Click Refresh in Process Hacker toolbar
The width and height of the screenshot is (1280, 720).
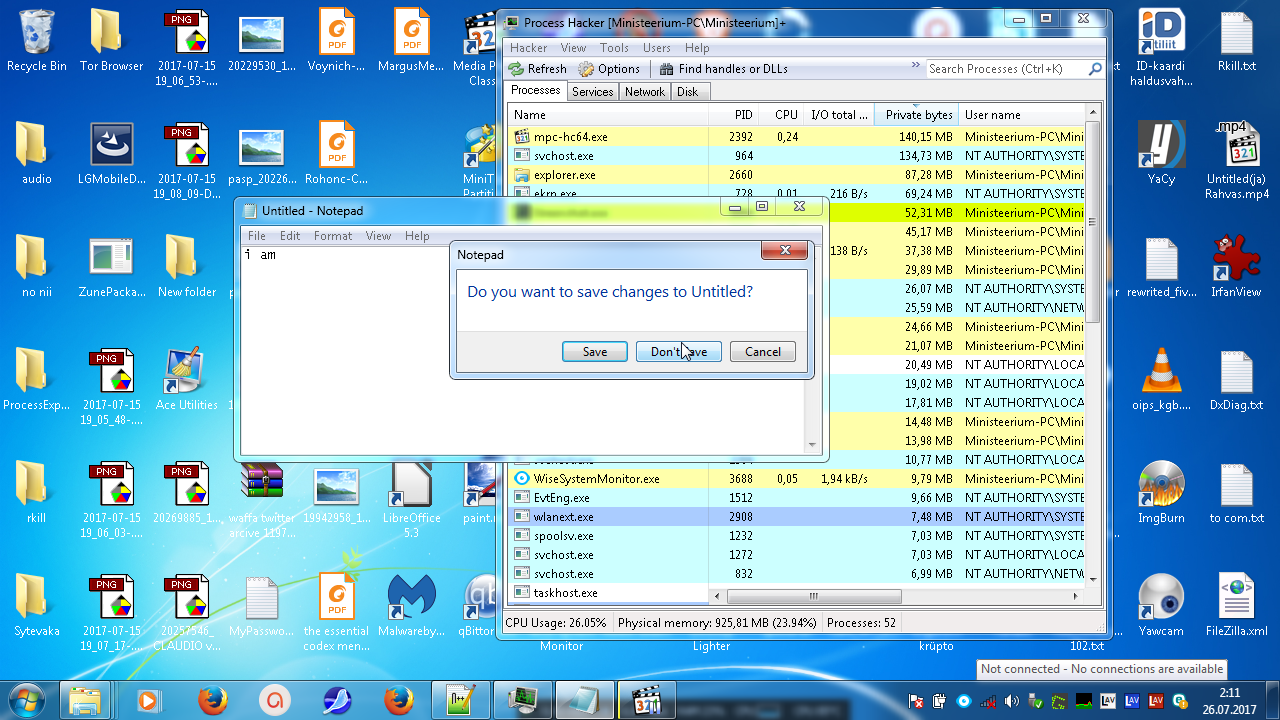coord(537,69)
